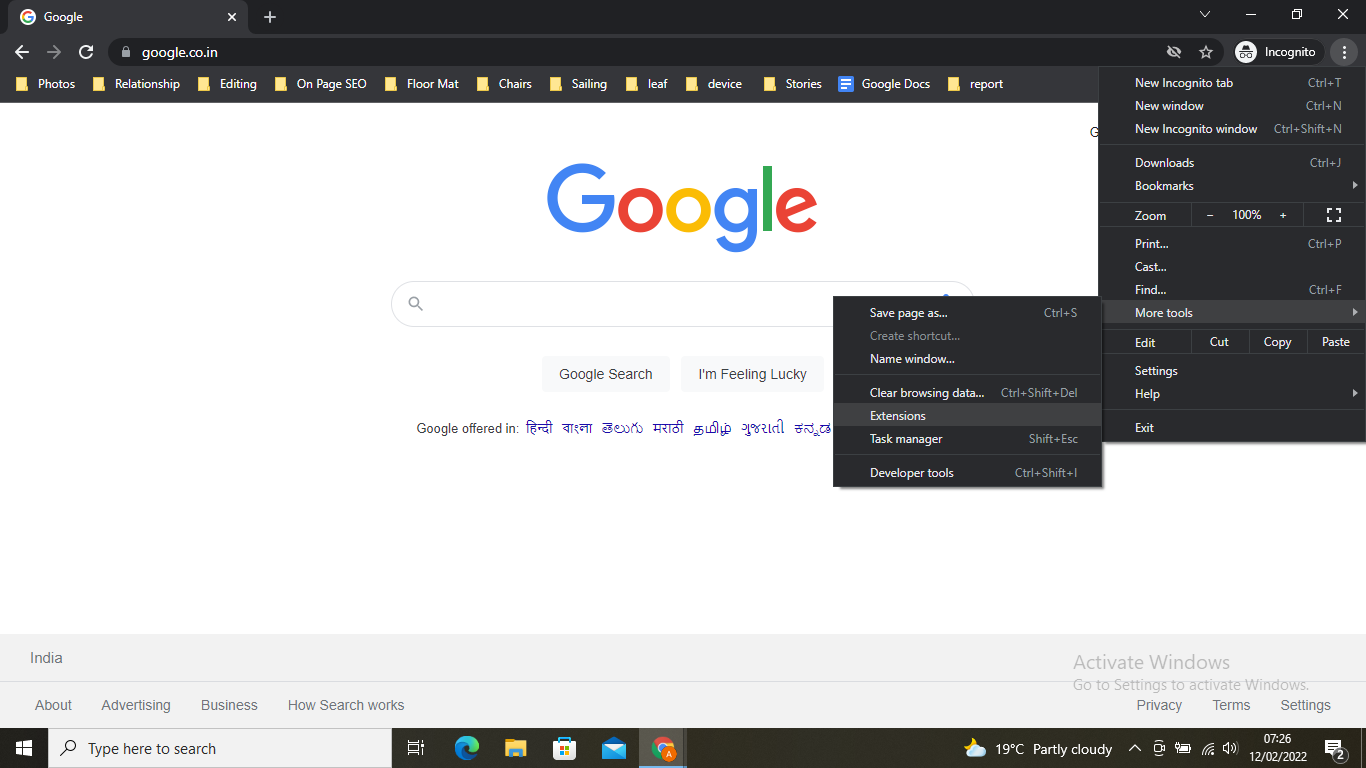Image resolution: width=1366 pixels, height=768 pixels.
Task: Click the lock icon in address bar
Action: coord(125,52)
